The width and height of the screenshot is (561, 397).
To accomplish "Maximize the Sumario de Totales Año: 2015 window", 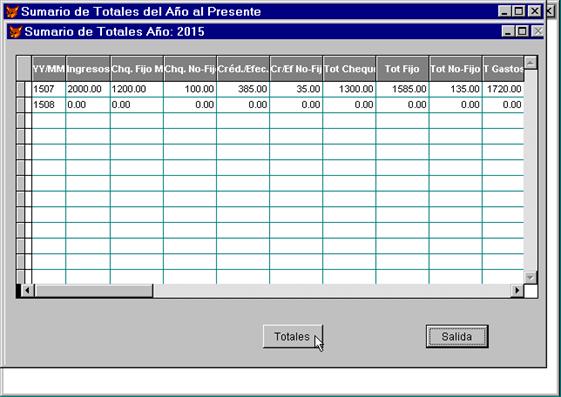I will 522,31.
